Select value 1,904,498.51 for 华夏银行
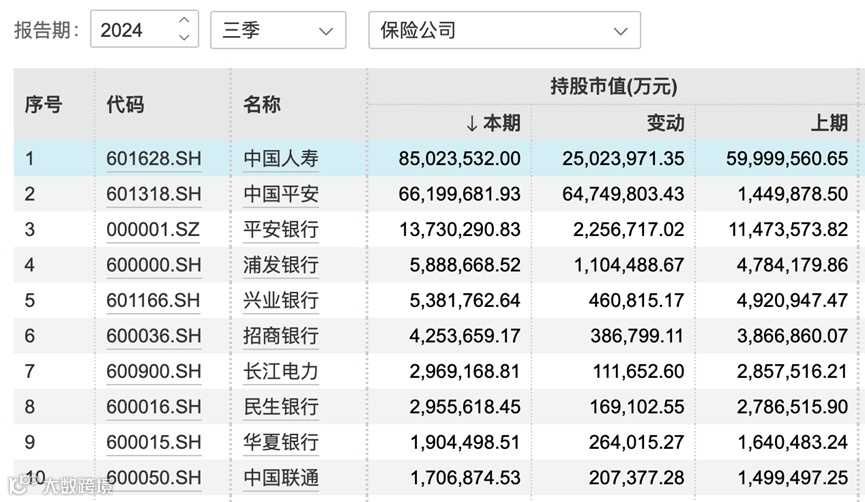The height and width of the screenshot is (502, 865). pyautogui.click(x=465, y=442)
